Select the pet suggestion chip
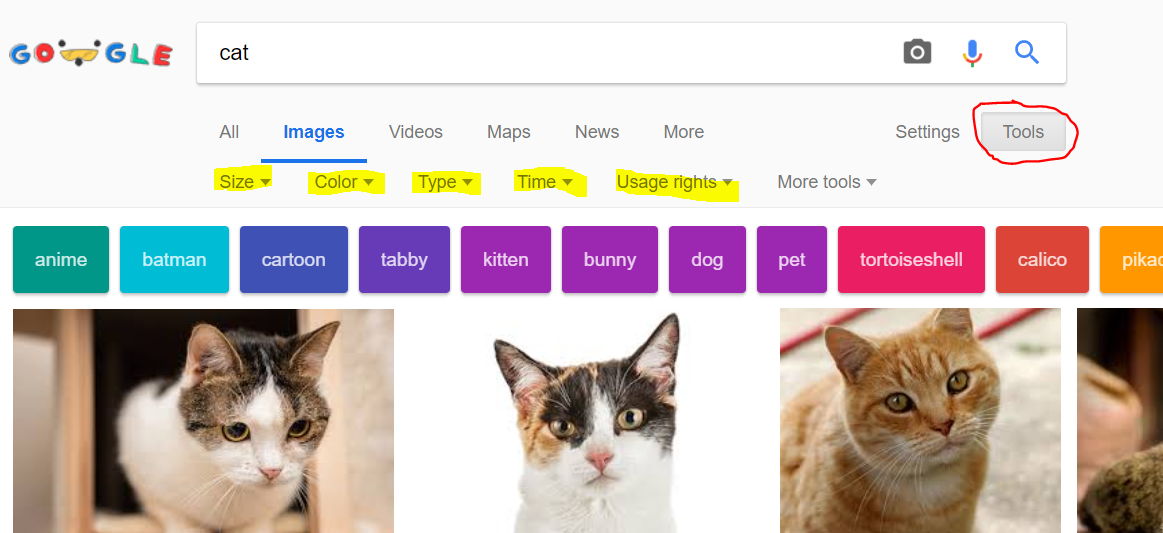This screenshot has width=1163, height=533. tap(792, 259)
